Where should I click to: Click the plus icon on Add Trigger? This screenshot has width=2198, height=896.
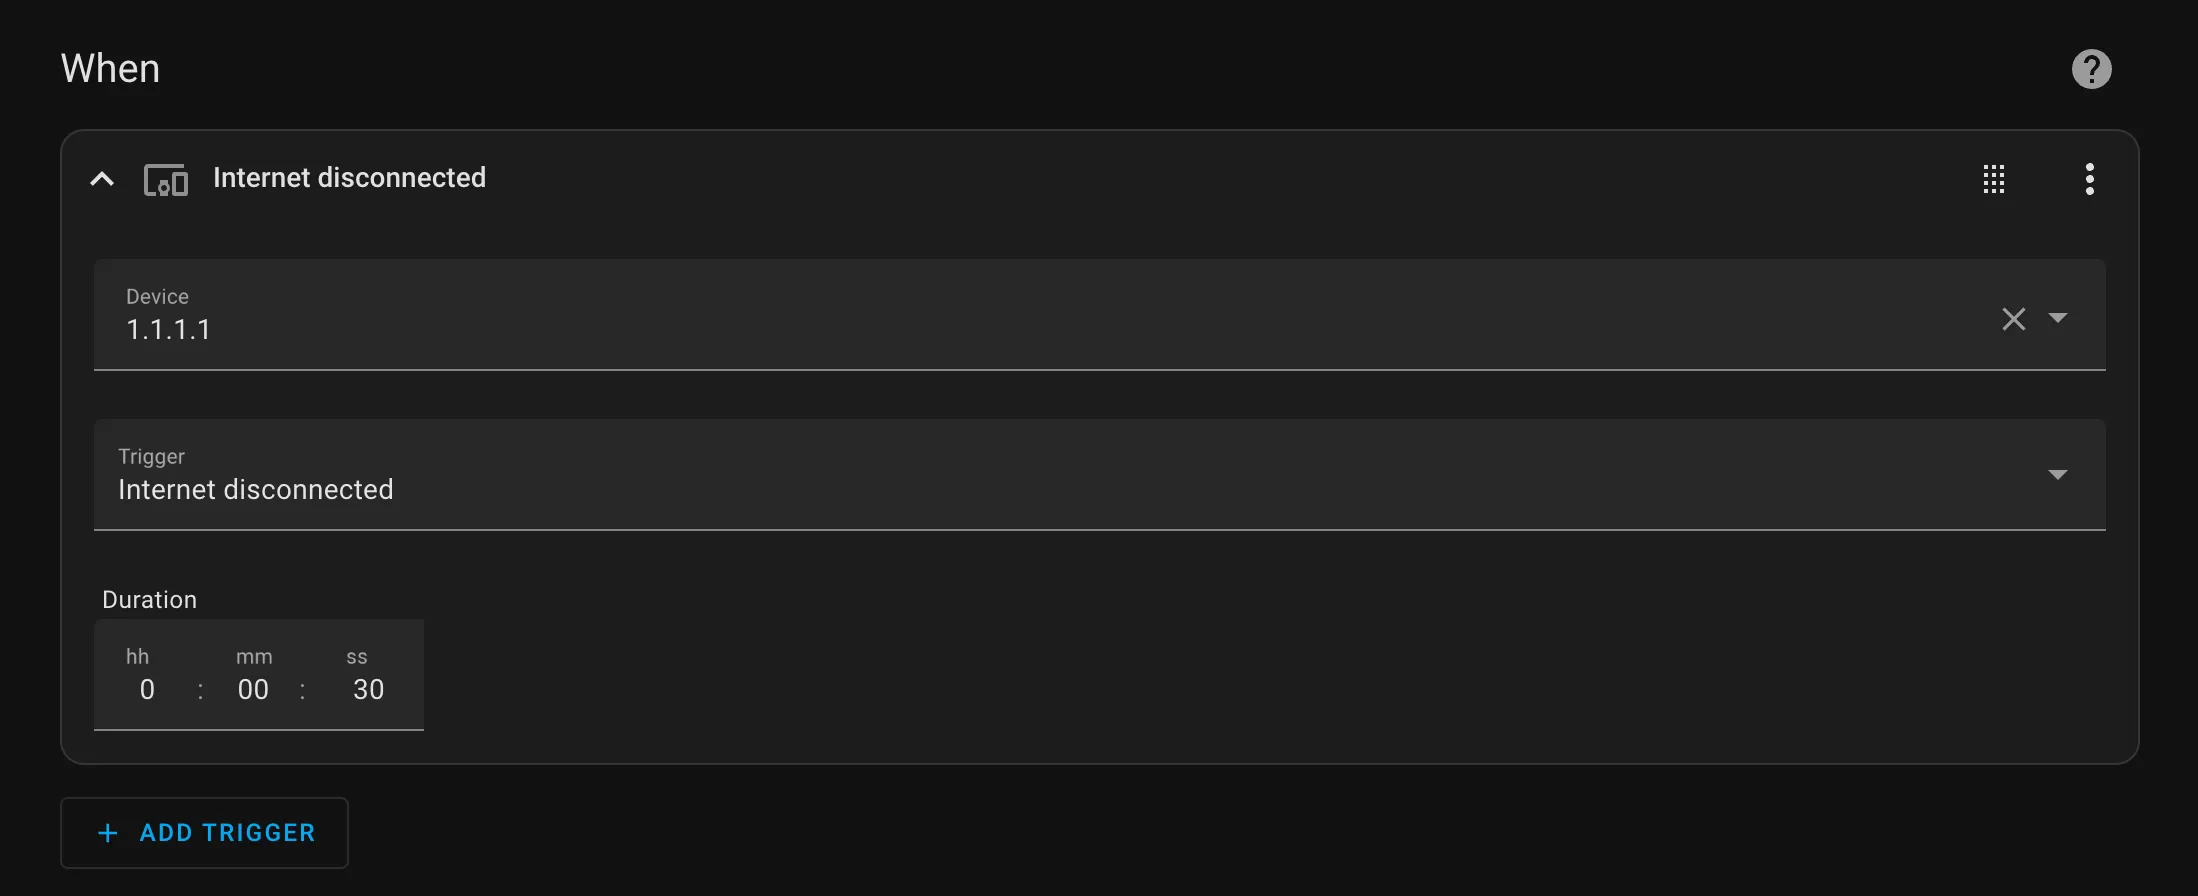108,833
